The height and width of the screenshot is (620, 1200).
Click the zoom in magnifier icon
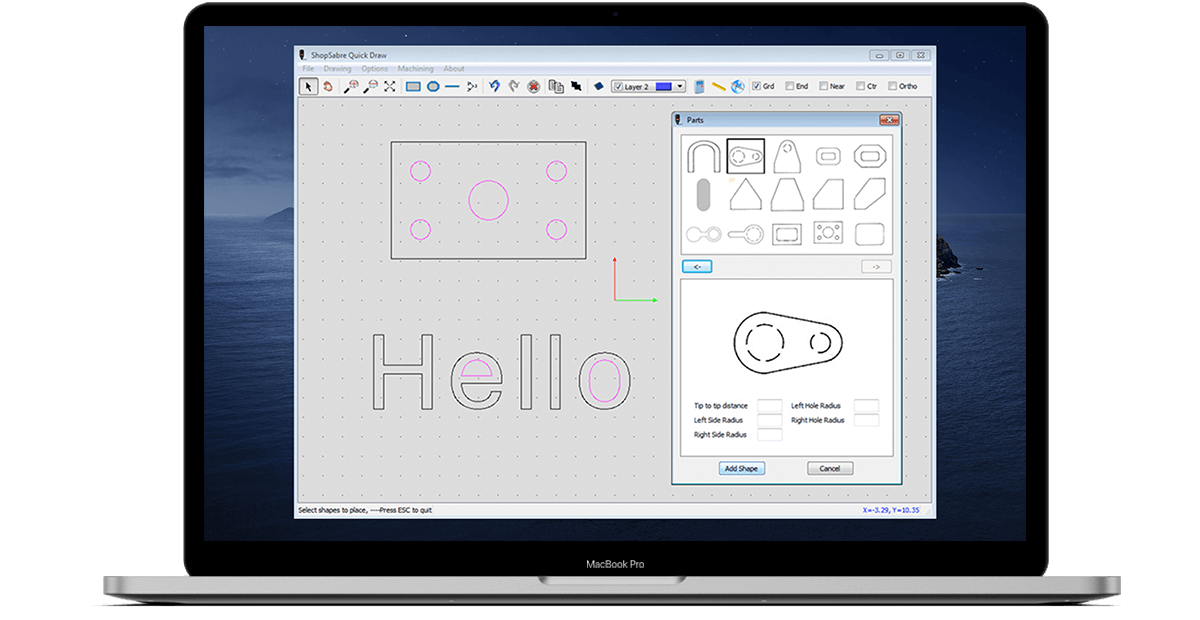pyautogui.click(x=351, y=87)
